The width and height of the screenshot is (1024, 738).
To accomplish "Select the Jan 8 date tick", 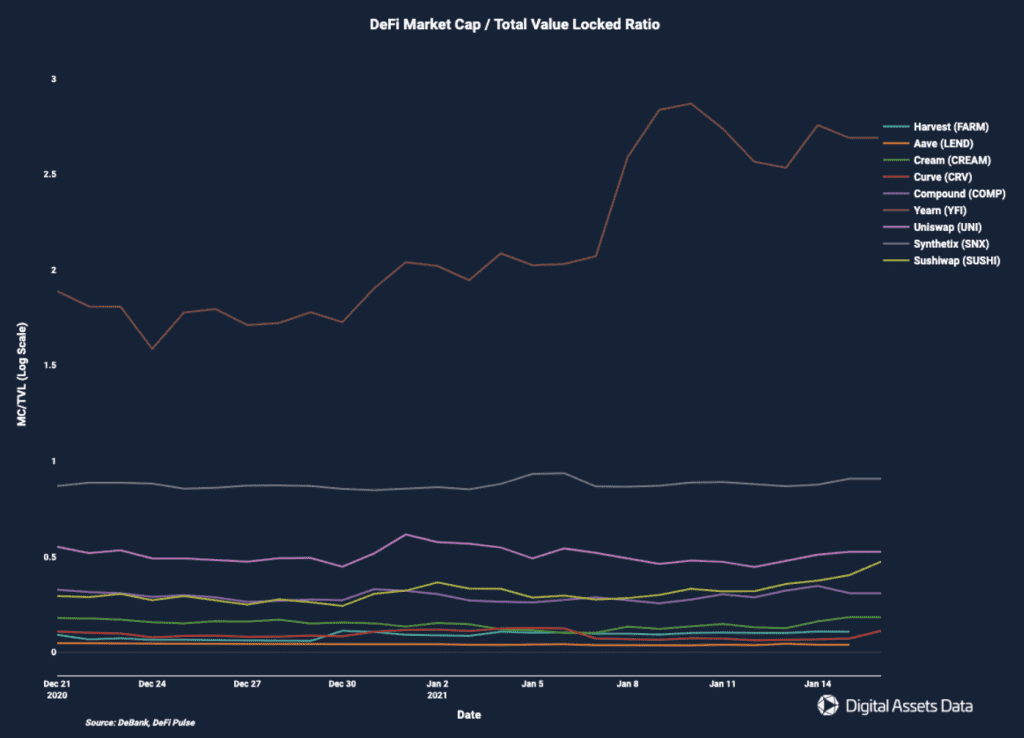I will (x=628, y=684).
